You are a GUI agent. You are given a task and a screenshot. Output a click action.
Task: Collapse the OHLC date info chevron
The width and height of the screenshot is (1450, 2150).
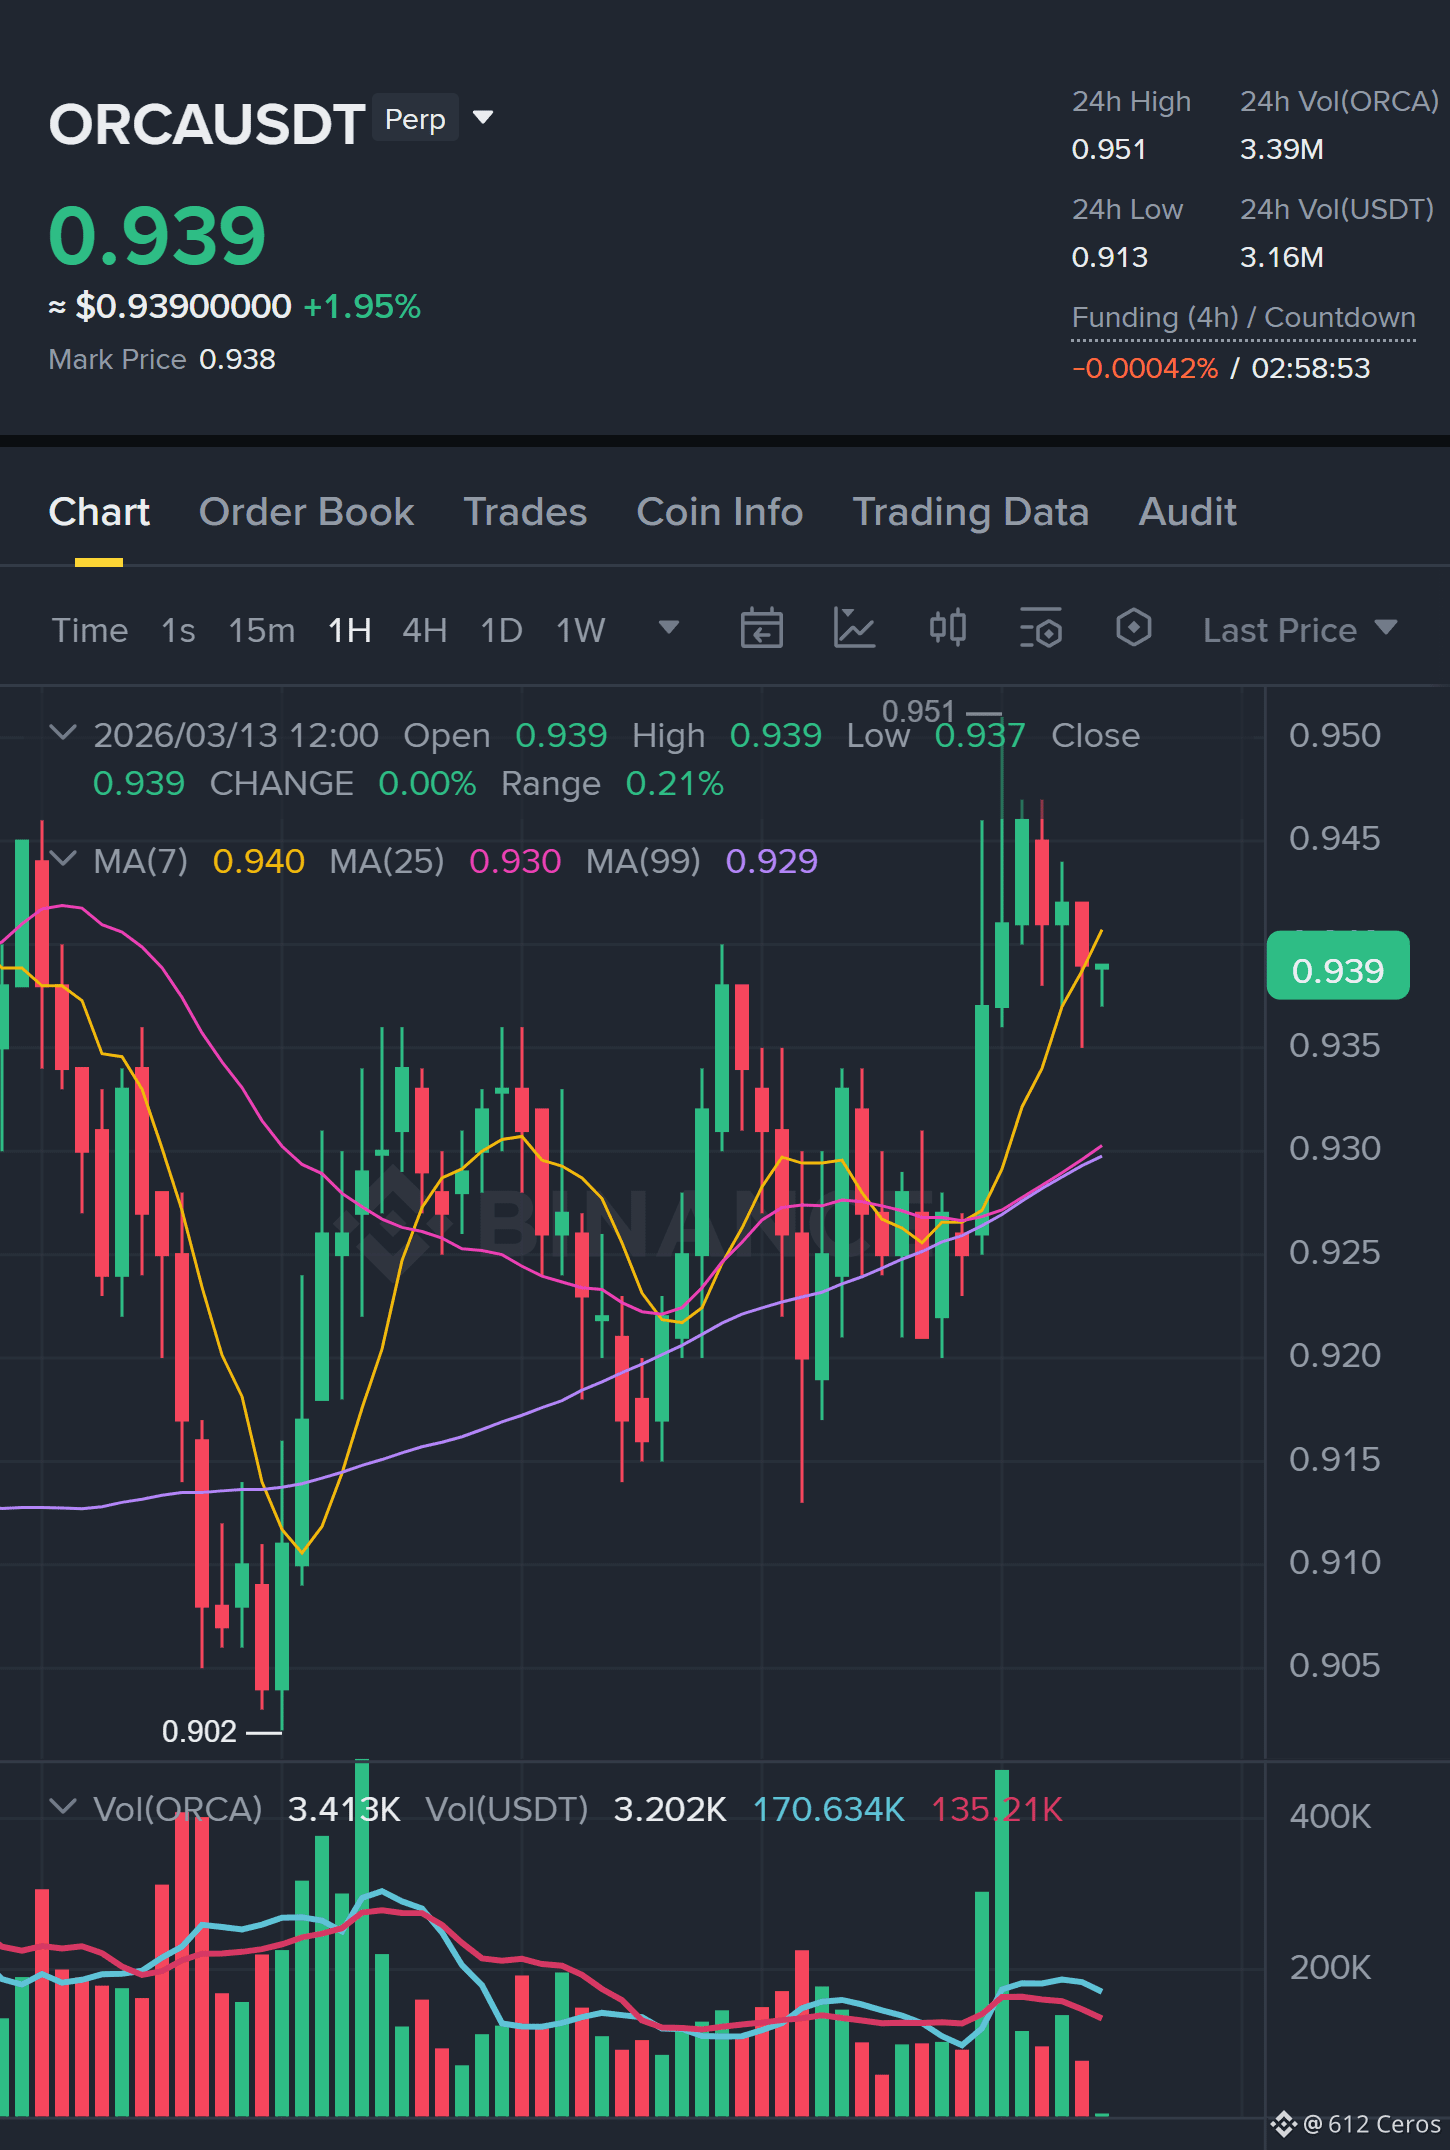click(x=63, y=733)
